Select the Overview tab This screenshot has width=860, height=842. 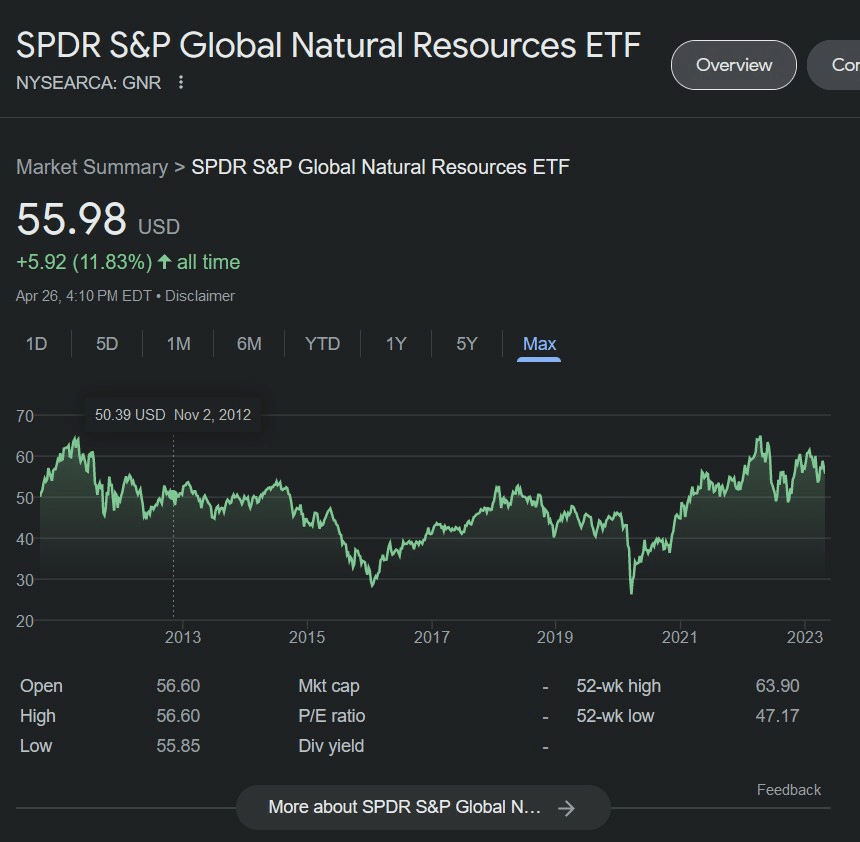734,65
